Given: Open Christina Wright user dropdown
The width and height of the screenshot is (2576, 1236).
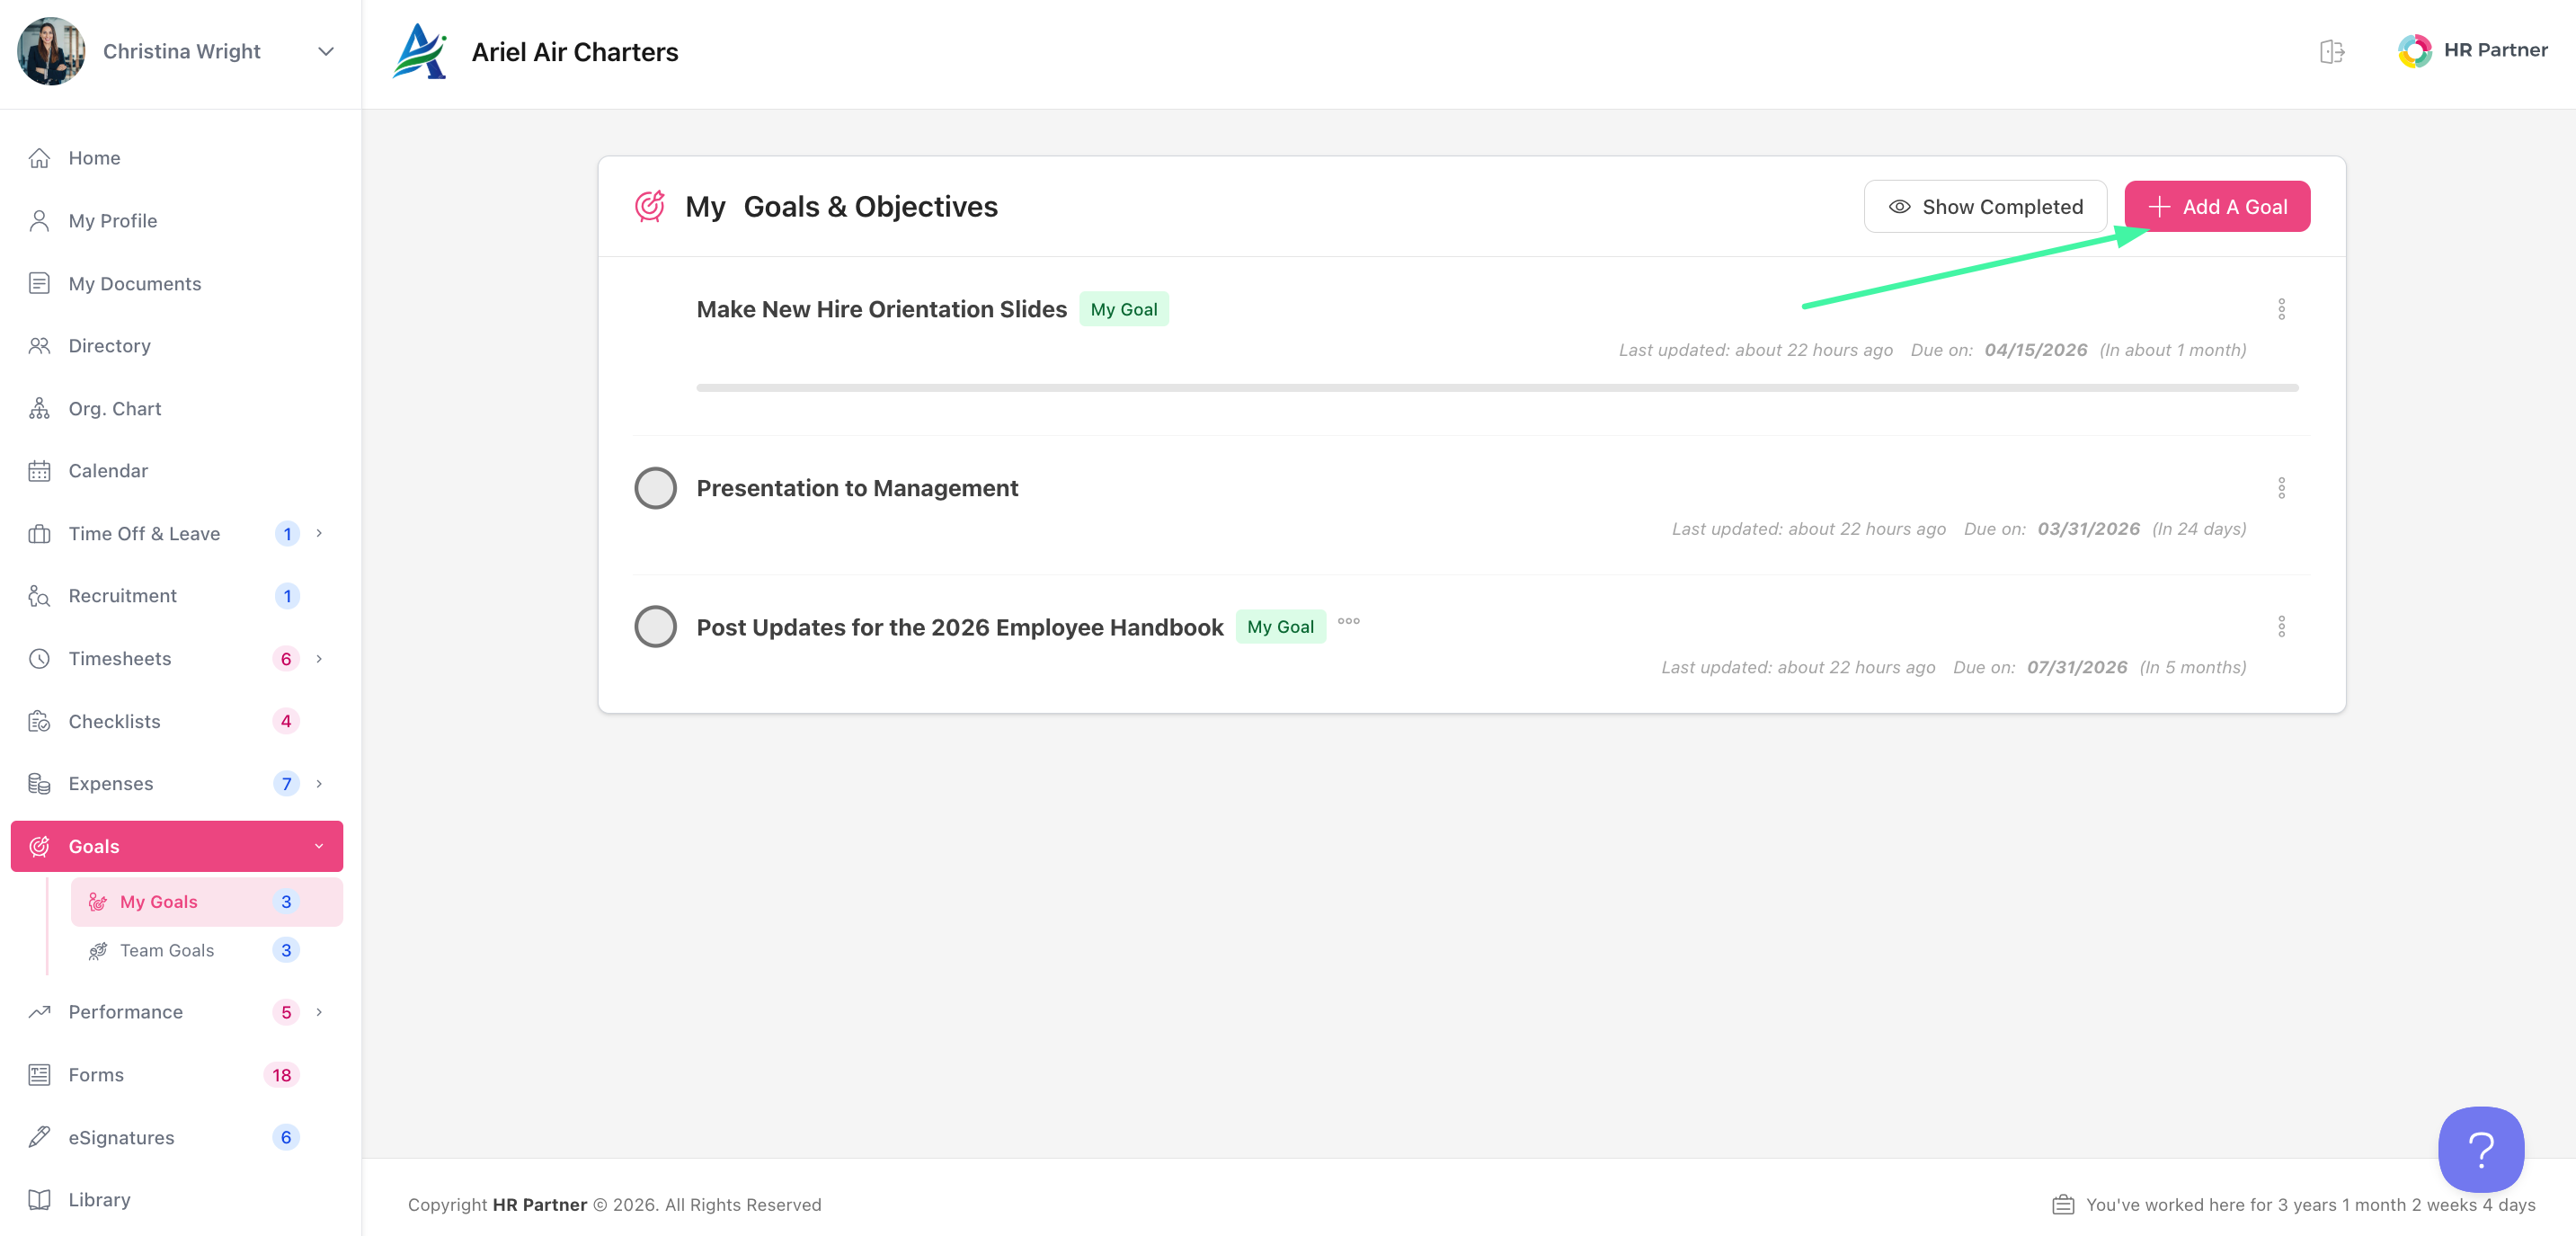Looking at the screenshot, I should [x=325, y=51].
